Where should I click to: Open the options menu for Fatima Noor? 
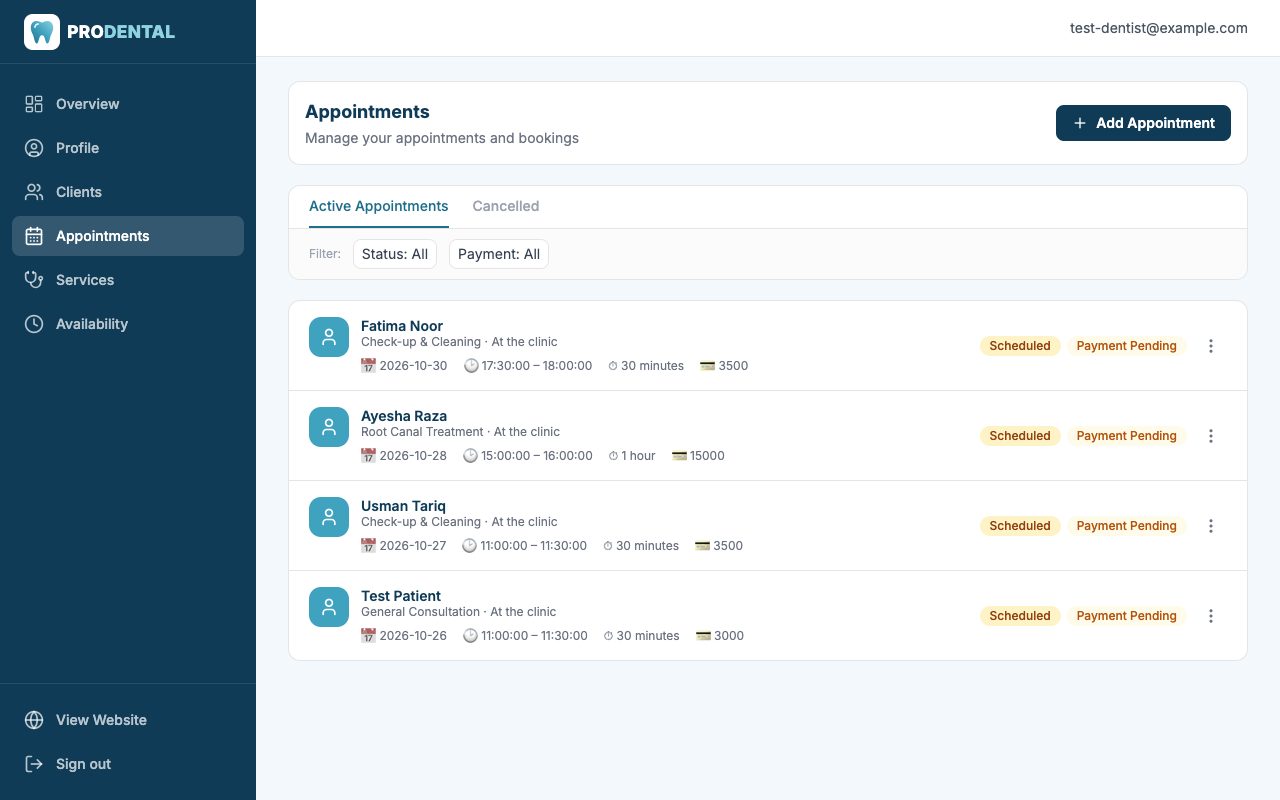(x=1211, y=346)
